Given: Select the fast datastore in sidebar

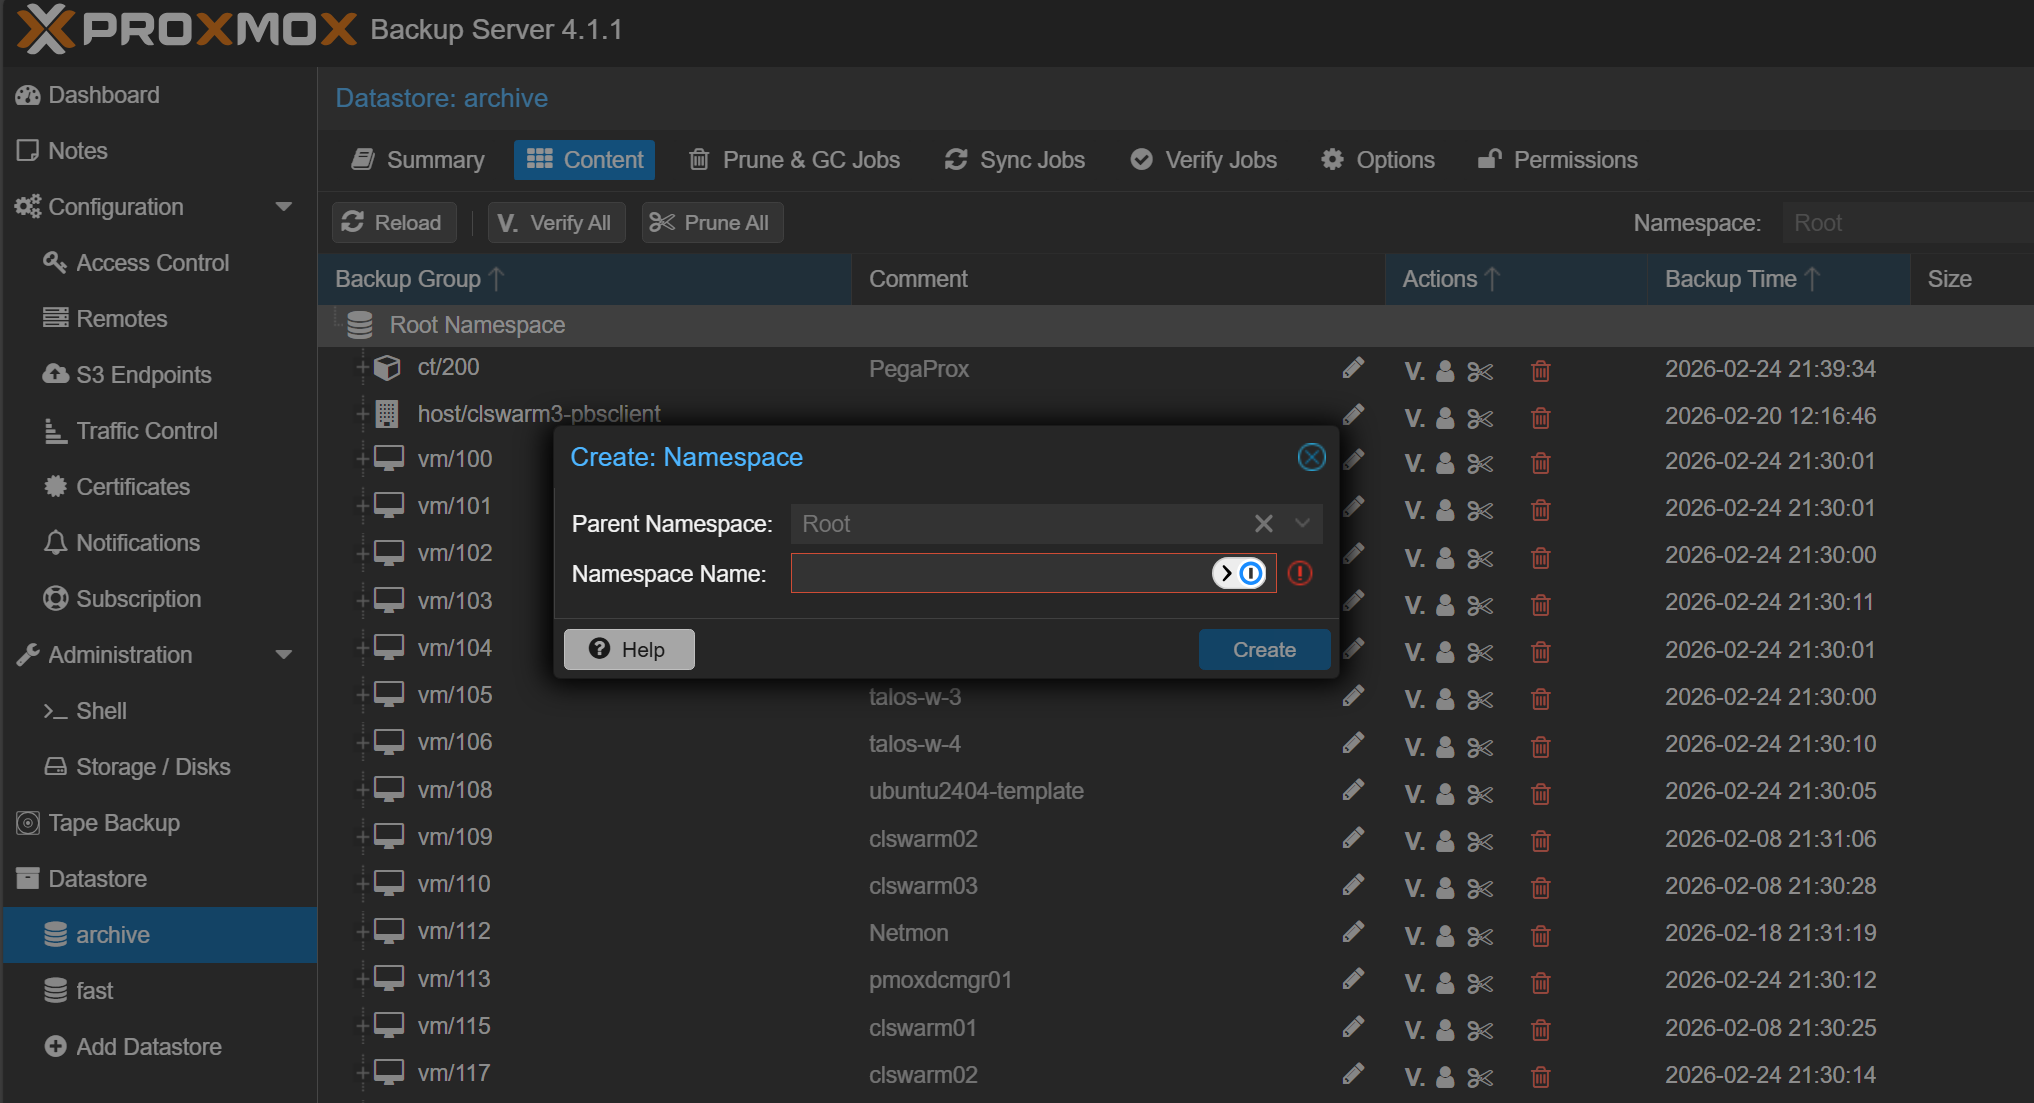Looking at the screenshot, I should pos(95,990).
